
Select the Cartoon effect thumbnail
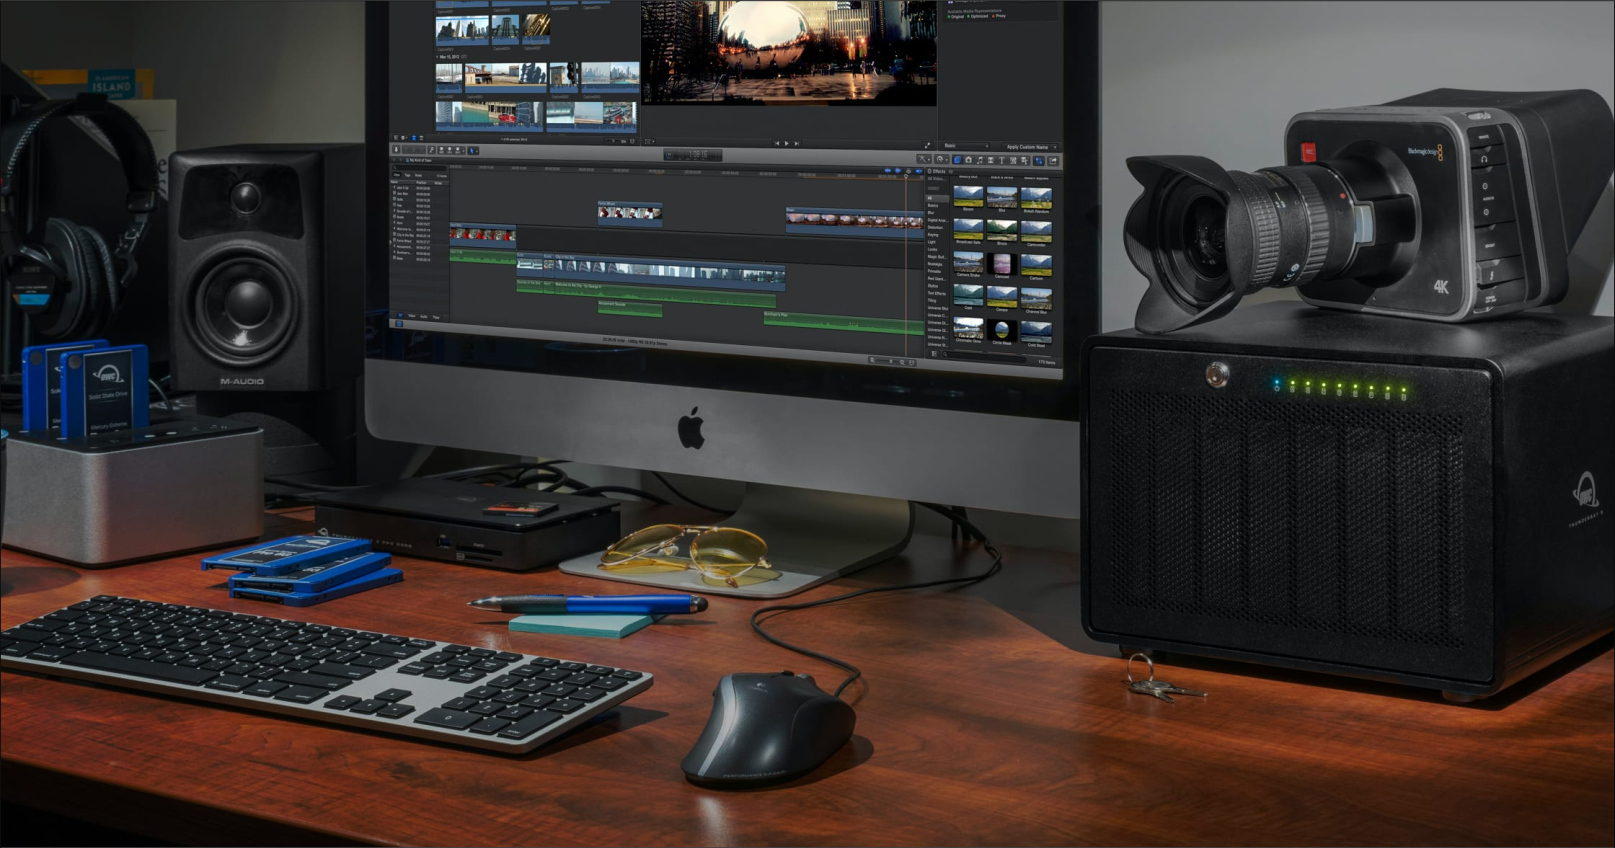(1036, 266)
